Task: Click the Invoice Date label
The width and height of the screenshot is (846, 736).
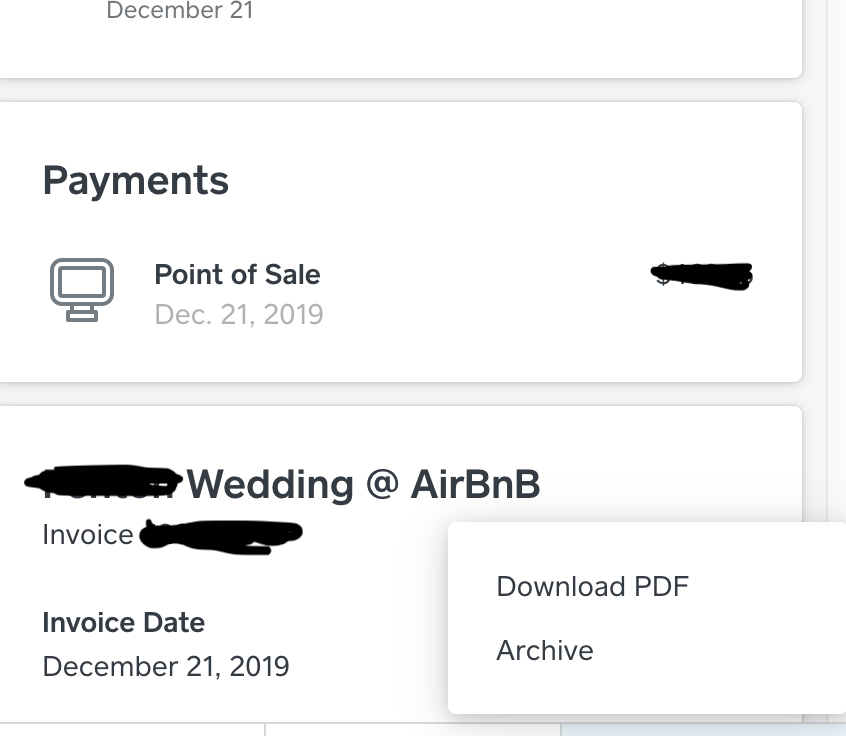Action: [x=124, y=623]
